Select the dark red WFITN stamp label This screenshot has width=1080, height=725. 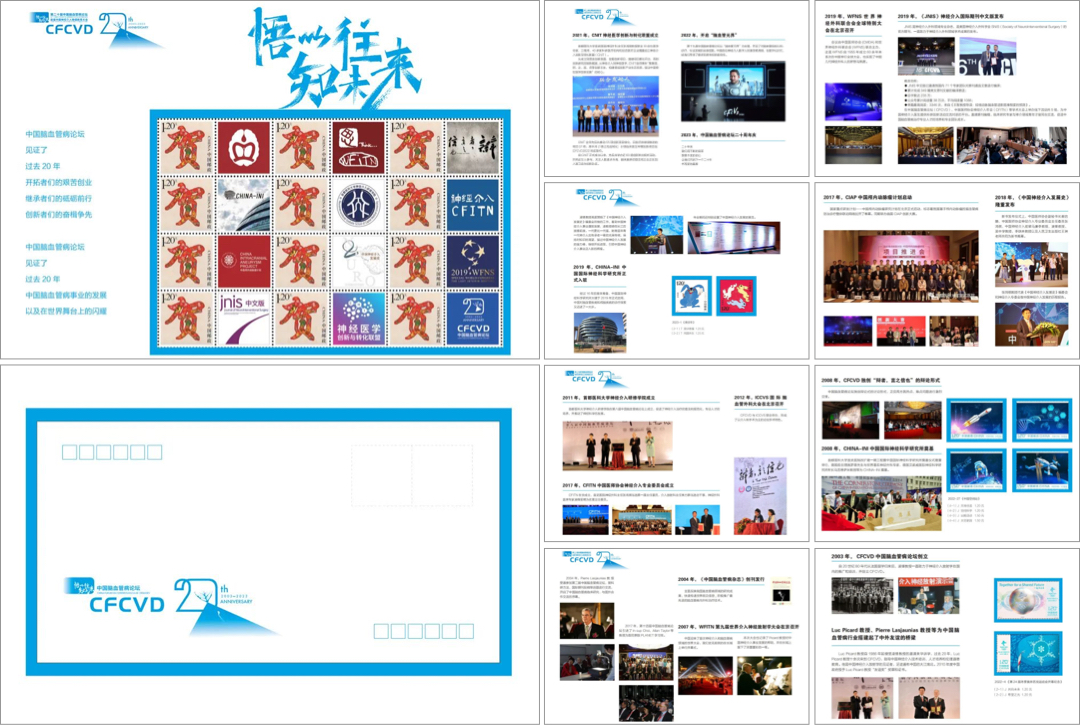[358, 147]
